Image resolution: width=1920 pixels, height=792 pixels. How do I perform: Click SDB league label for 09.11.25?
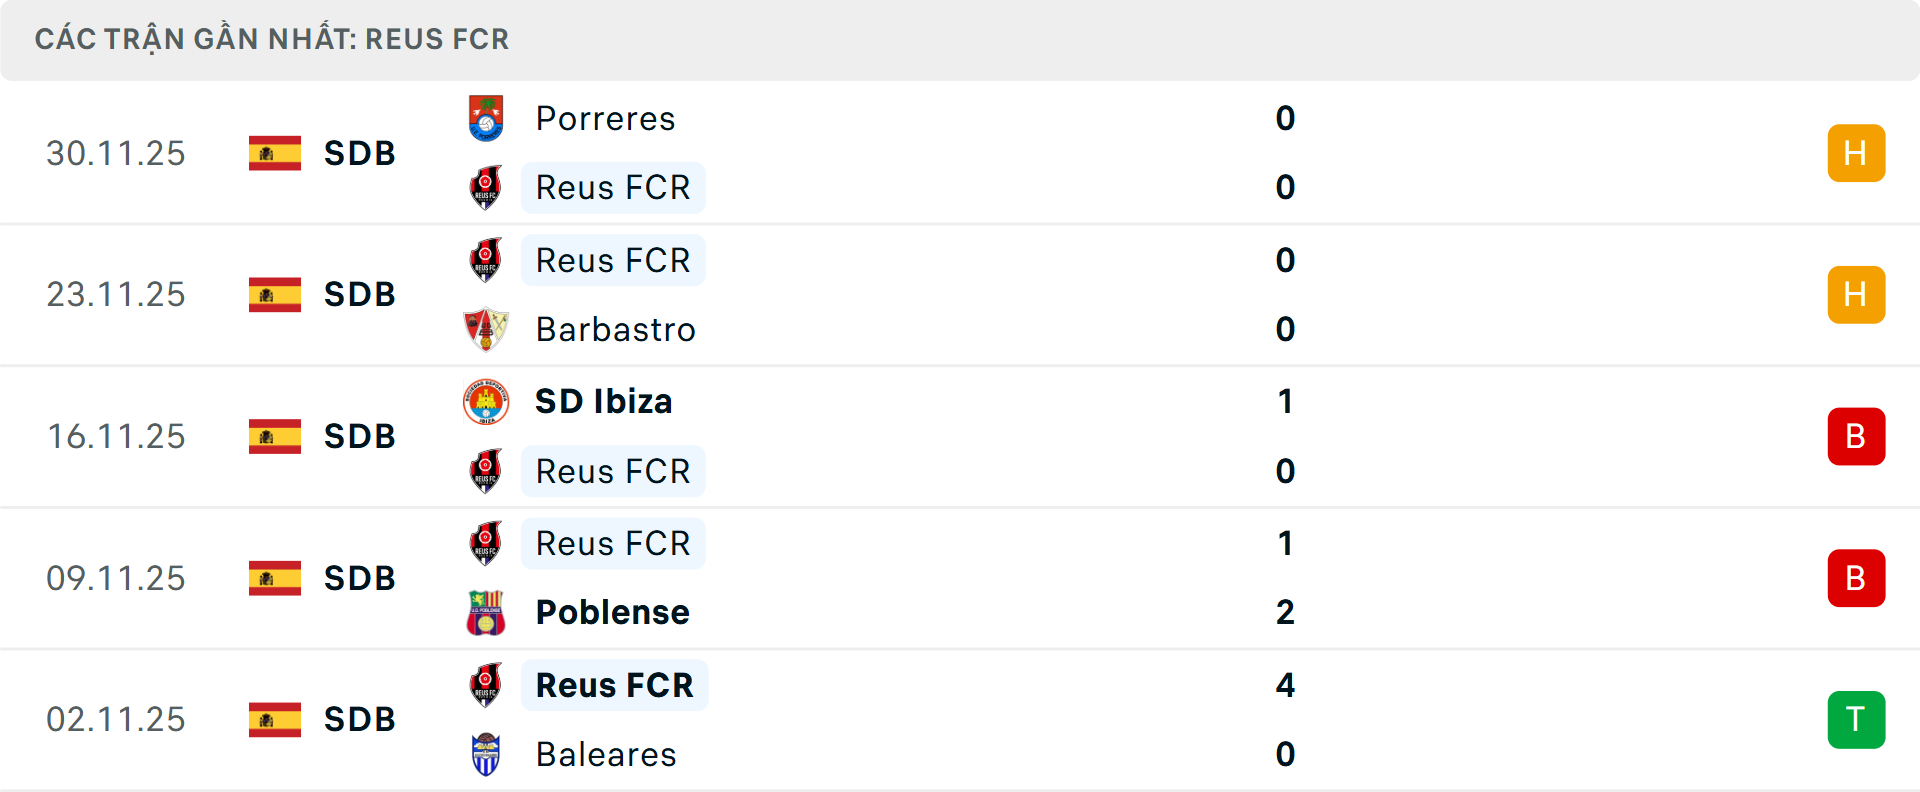[x=359, y=578]
